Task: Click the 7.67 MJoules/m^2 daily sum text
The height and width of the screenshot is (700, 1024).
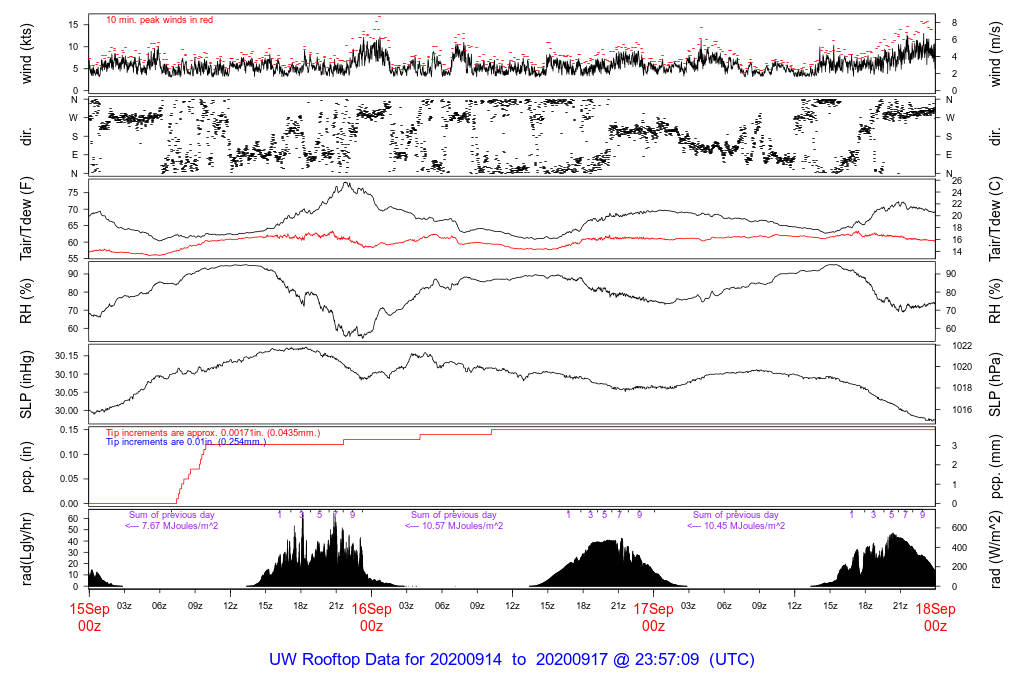Action: (172, 526)
